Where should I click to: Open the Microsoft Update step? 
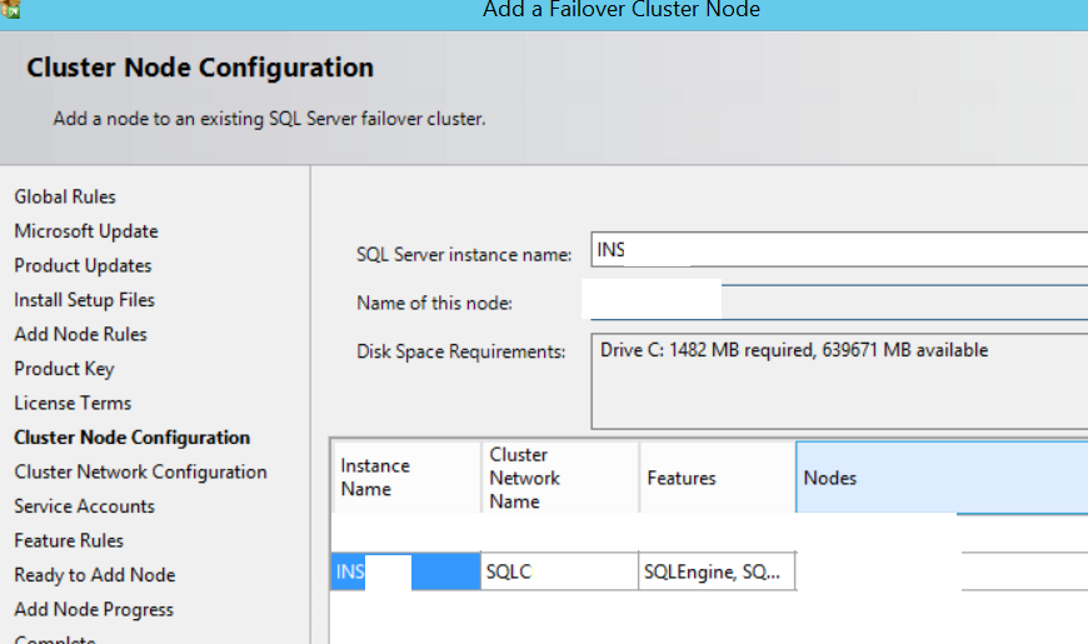click(86, 231)
